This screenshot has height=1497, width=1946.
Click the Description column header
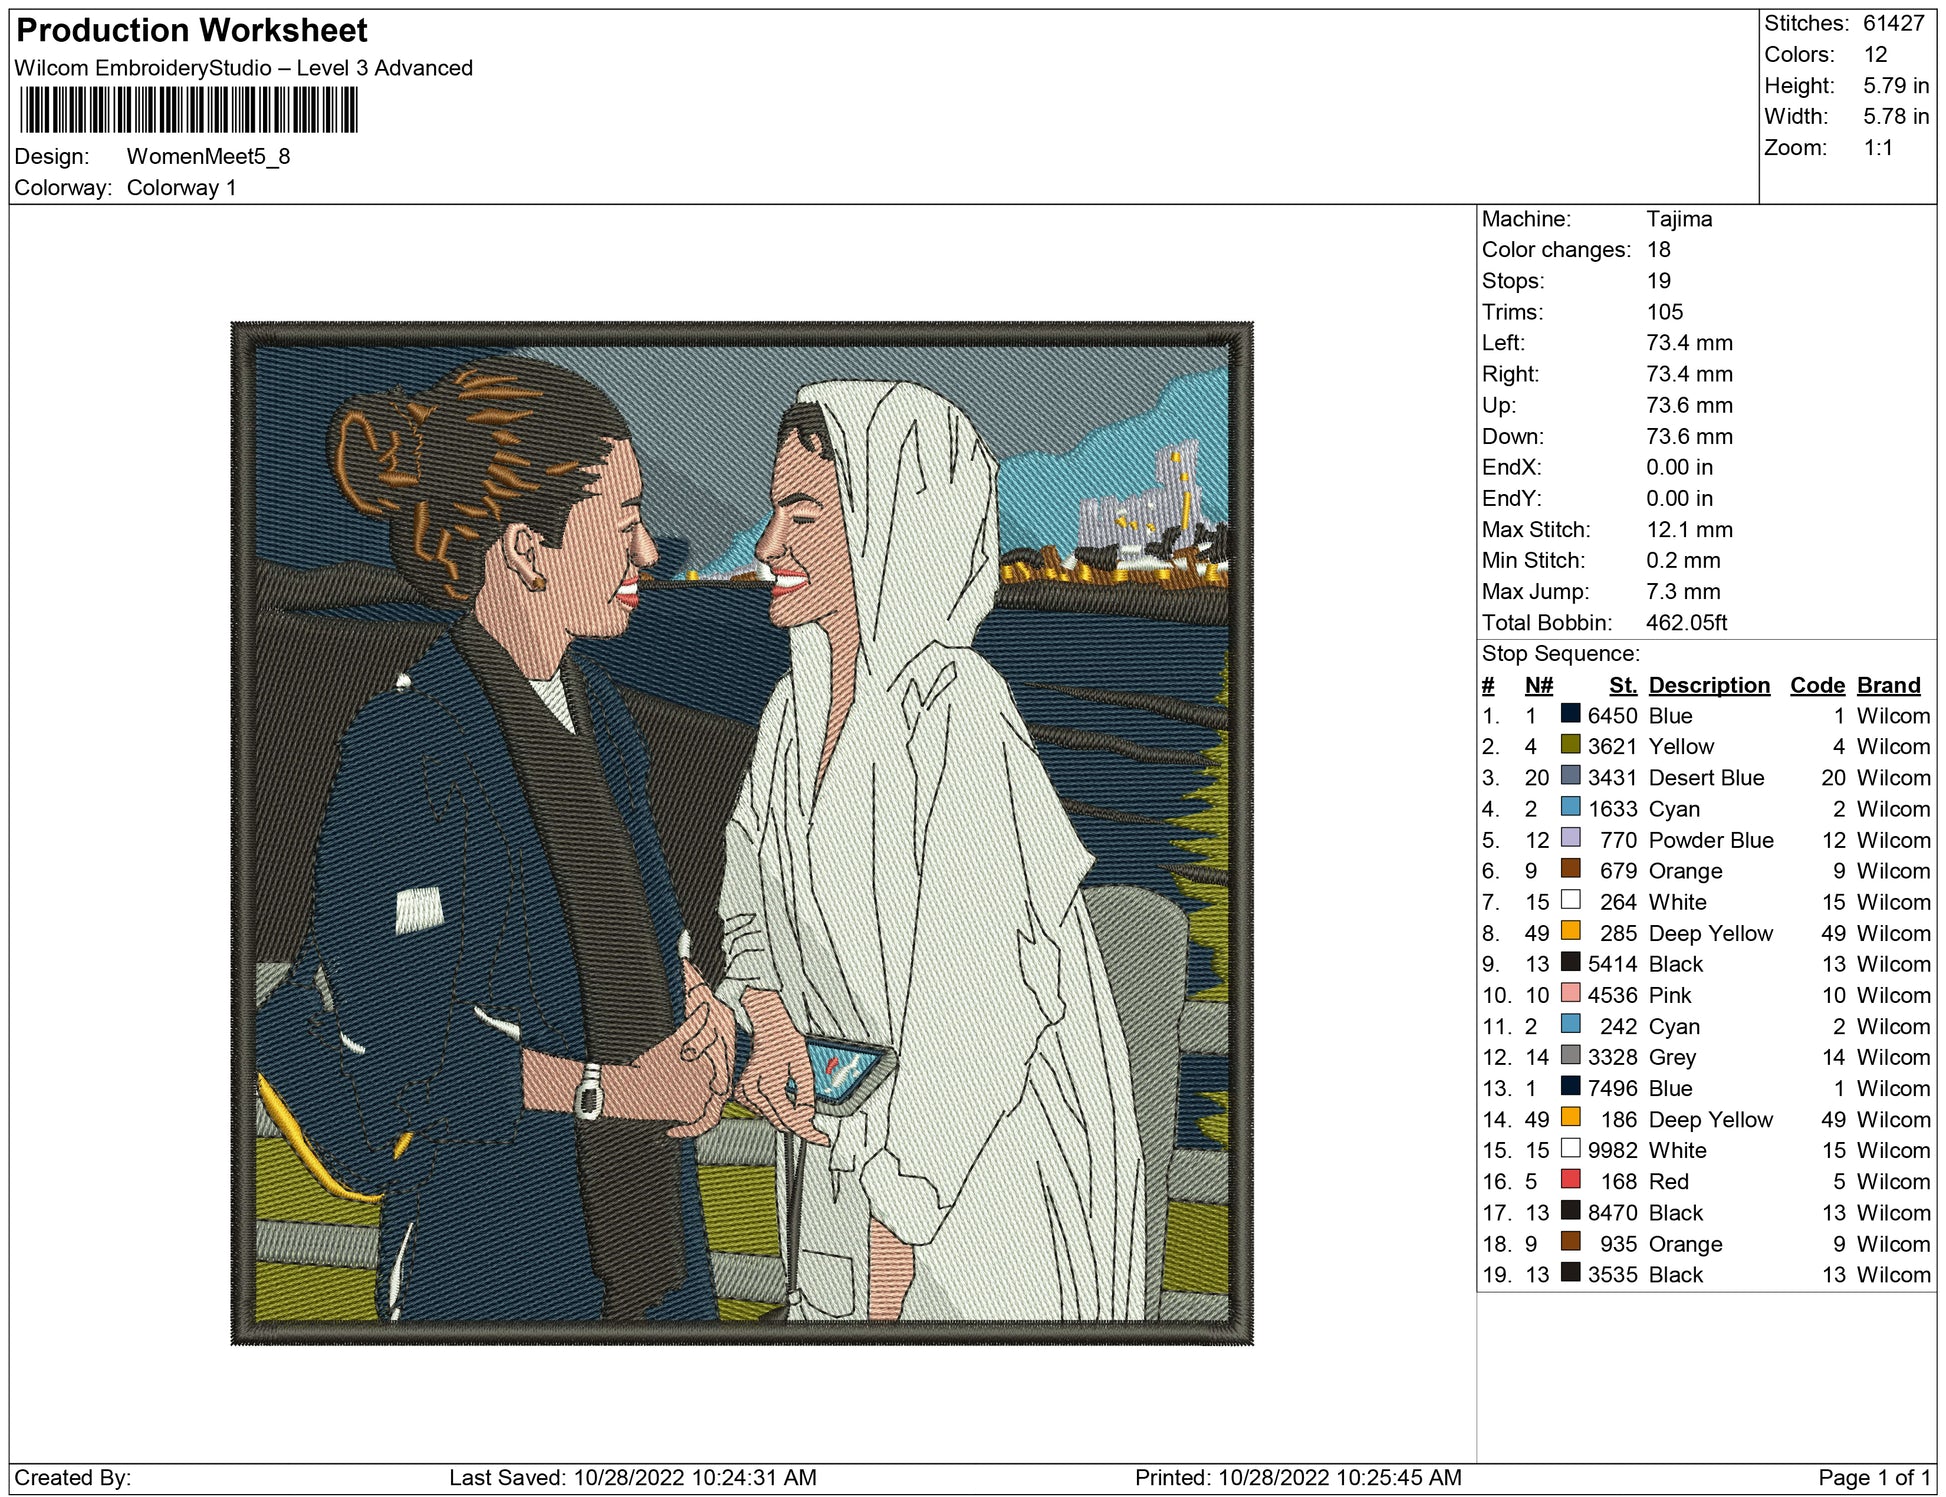coord(1709,685)
